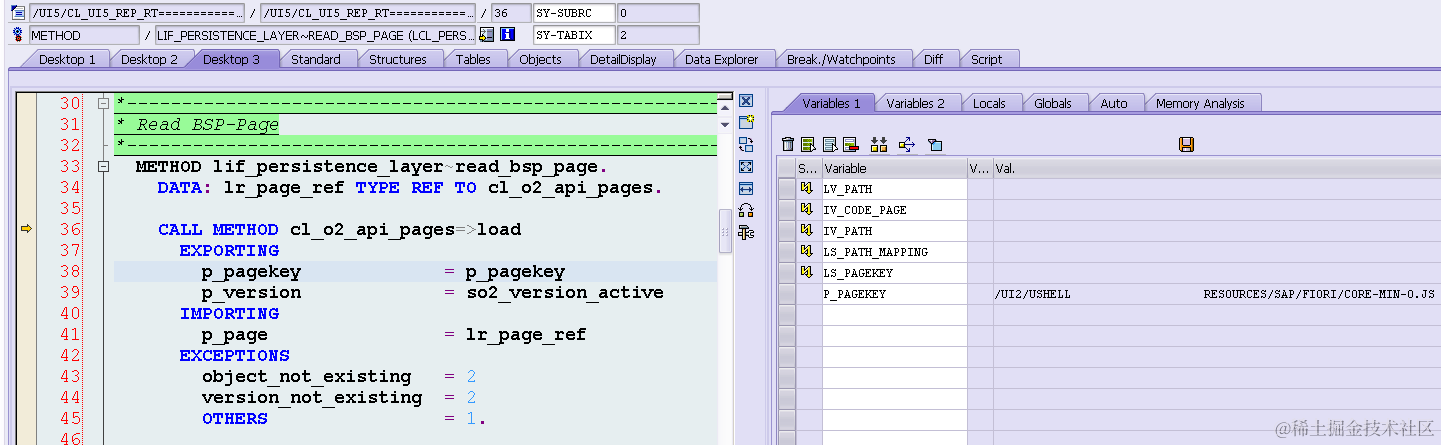The height and width of the screenshot is (445, 1441).
Task: Click the change icon beside LV_PATH
Action: pos(806,188)
